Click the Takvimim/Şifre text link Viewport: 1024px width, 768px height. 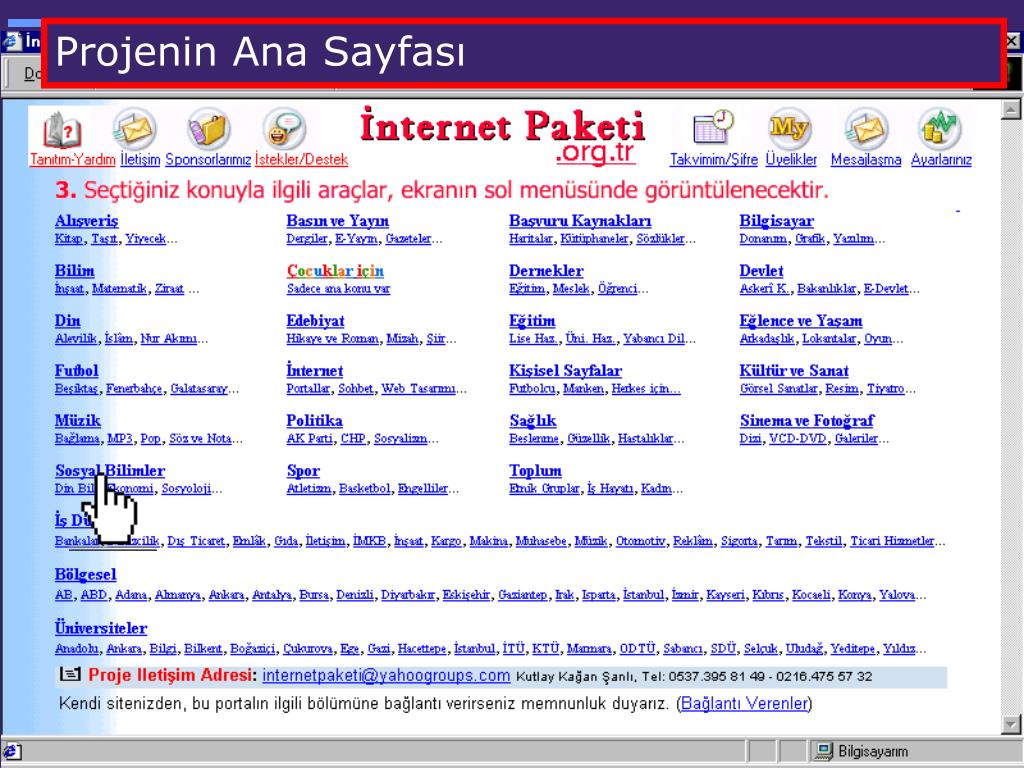click(x=714, y=159)
